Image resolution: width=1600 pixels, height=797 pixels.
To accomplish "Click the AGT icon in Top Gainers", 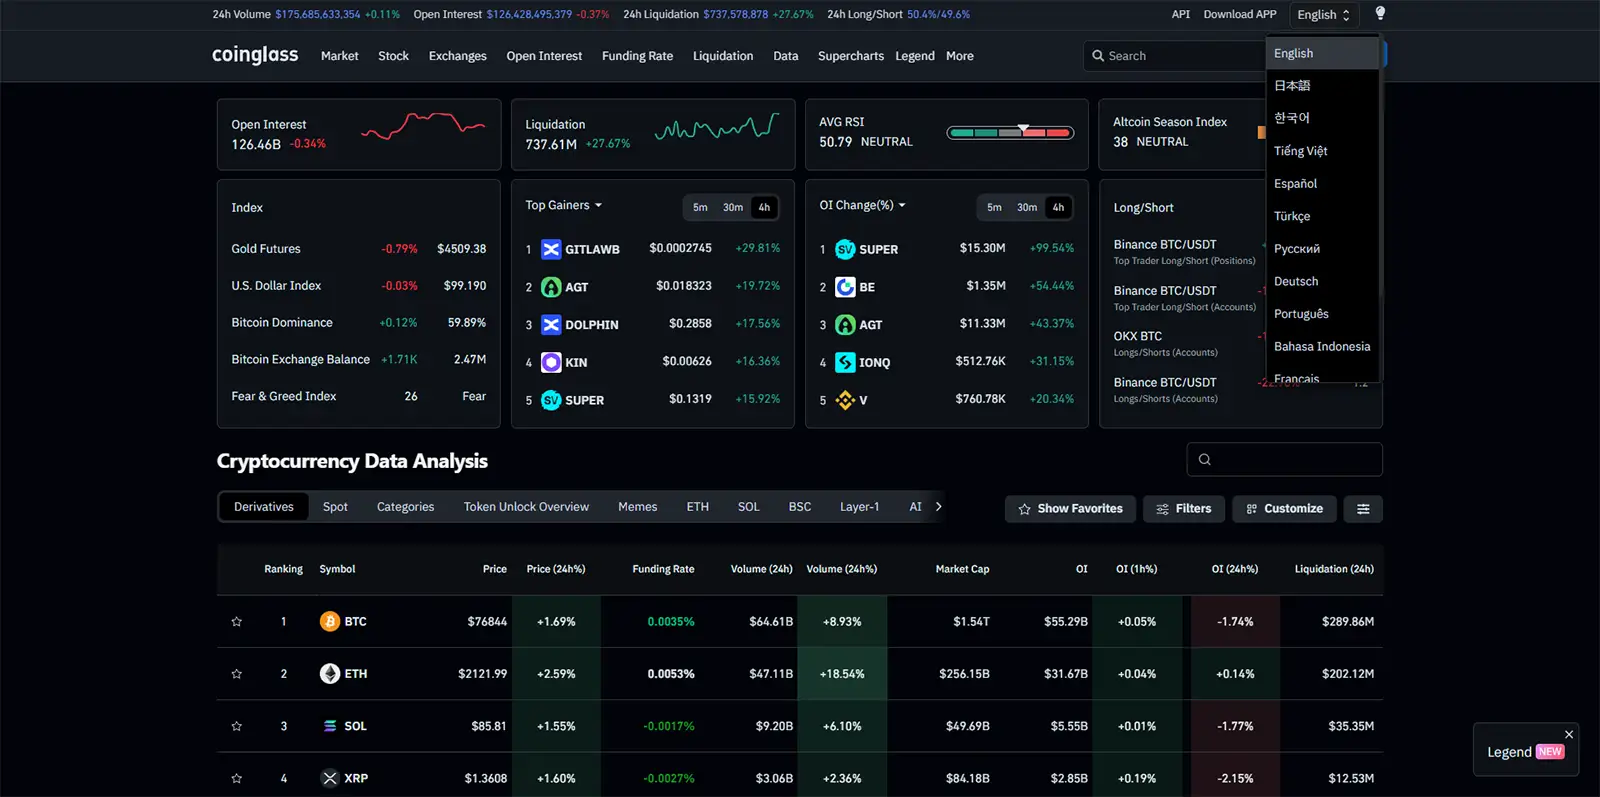I will [x=551, y=287].
